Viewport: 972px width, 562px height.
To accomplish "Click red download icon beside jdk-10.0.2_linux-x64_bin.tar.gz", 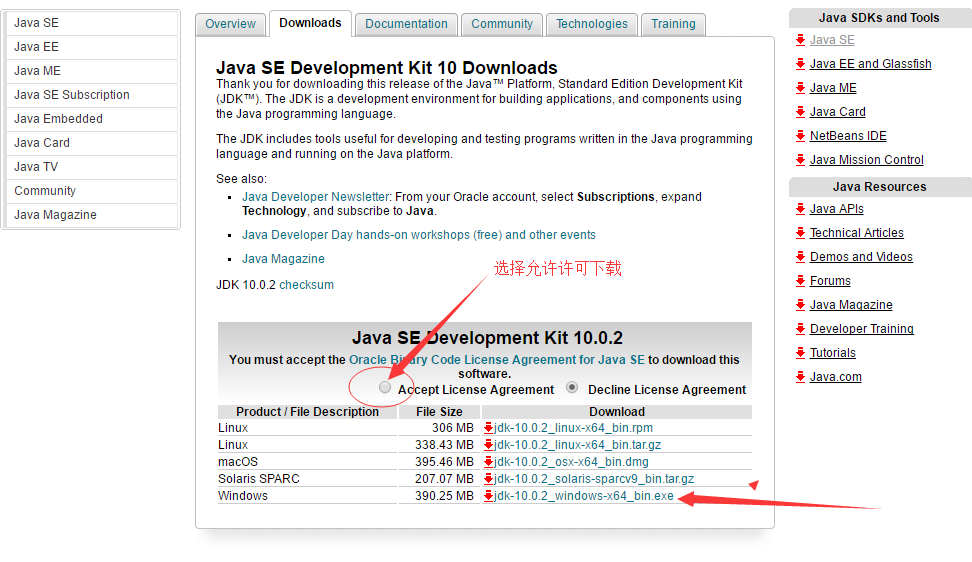I will point(488,445).
